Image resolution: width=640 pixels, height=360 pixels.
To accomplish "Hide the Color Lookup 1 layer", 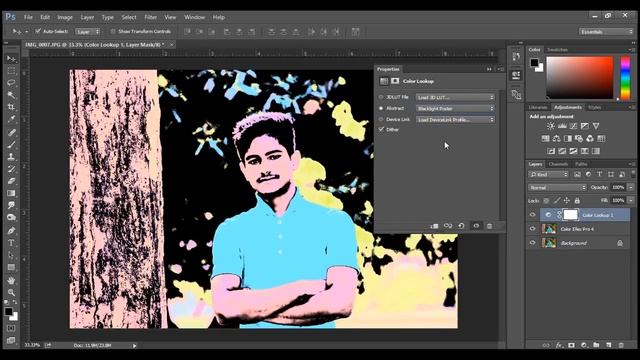I will pos(532,215).
